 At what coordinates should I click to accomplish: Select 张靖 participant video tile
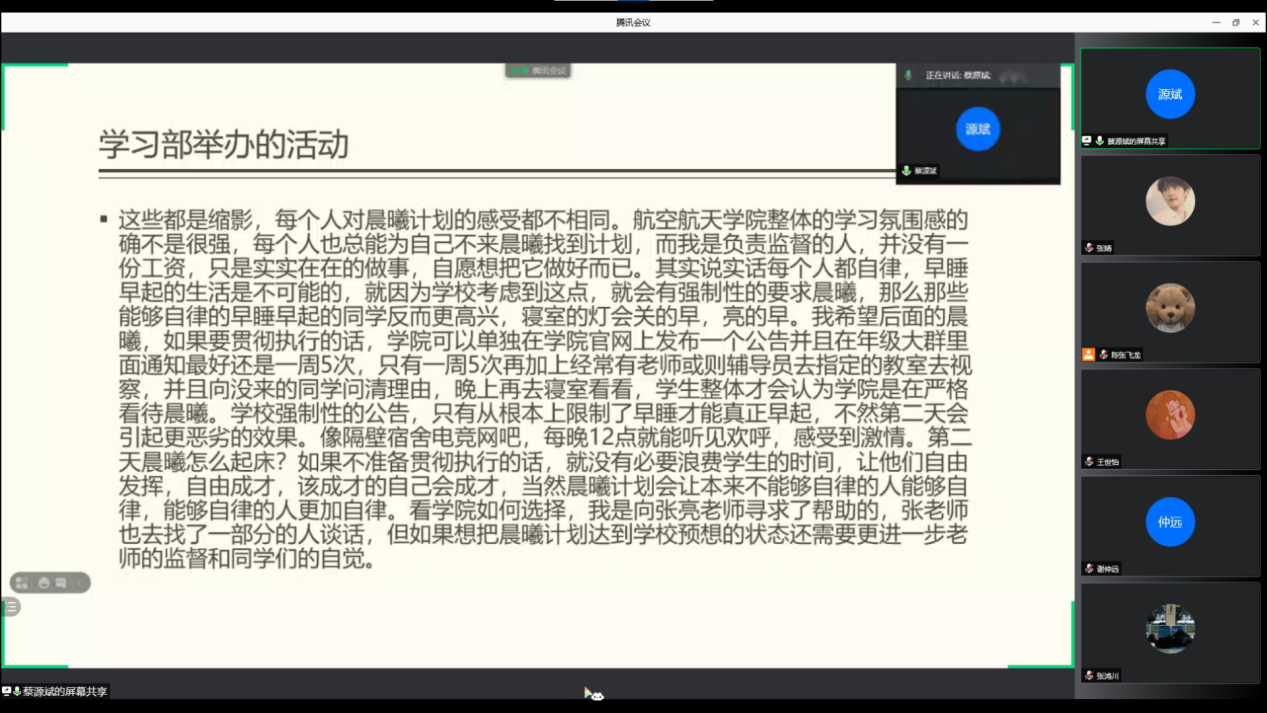click(1169, 203)
